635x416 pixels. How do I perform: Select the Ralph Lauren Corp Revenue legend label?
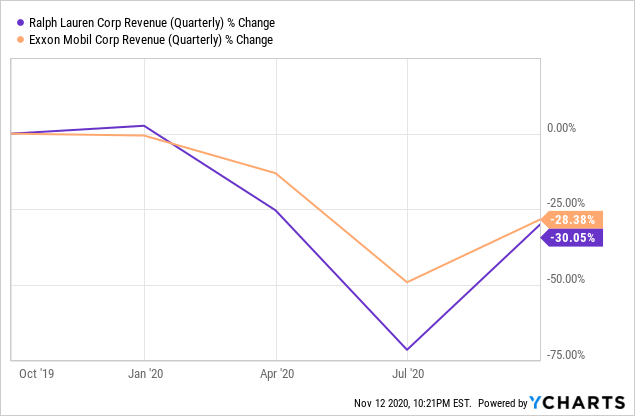point(152,23)
